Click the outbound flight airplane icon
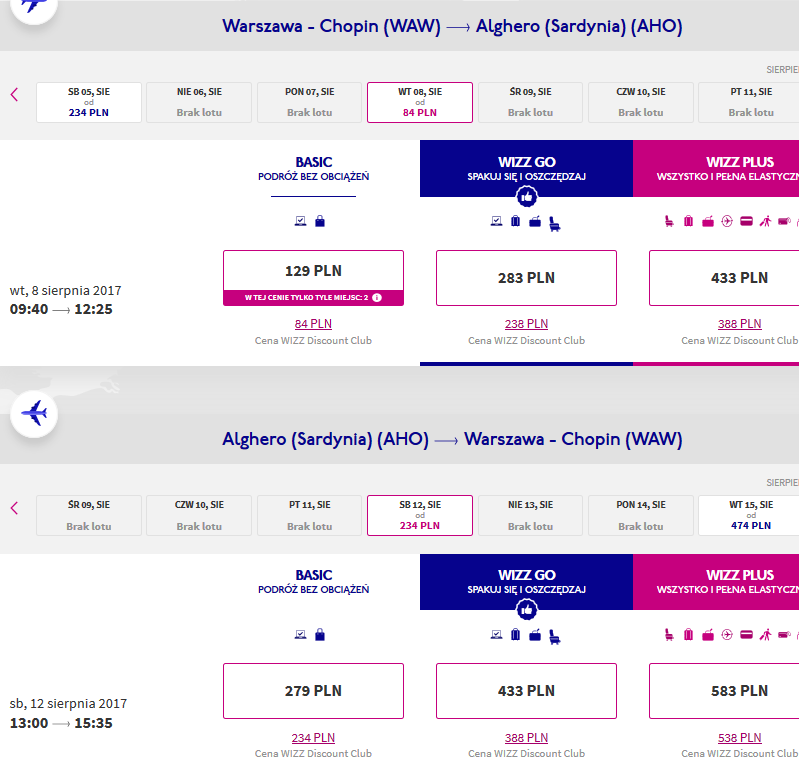Image resolution: width=799 pixels, height=759 pixels. pyautogui.click(x=34, y=5)
